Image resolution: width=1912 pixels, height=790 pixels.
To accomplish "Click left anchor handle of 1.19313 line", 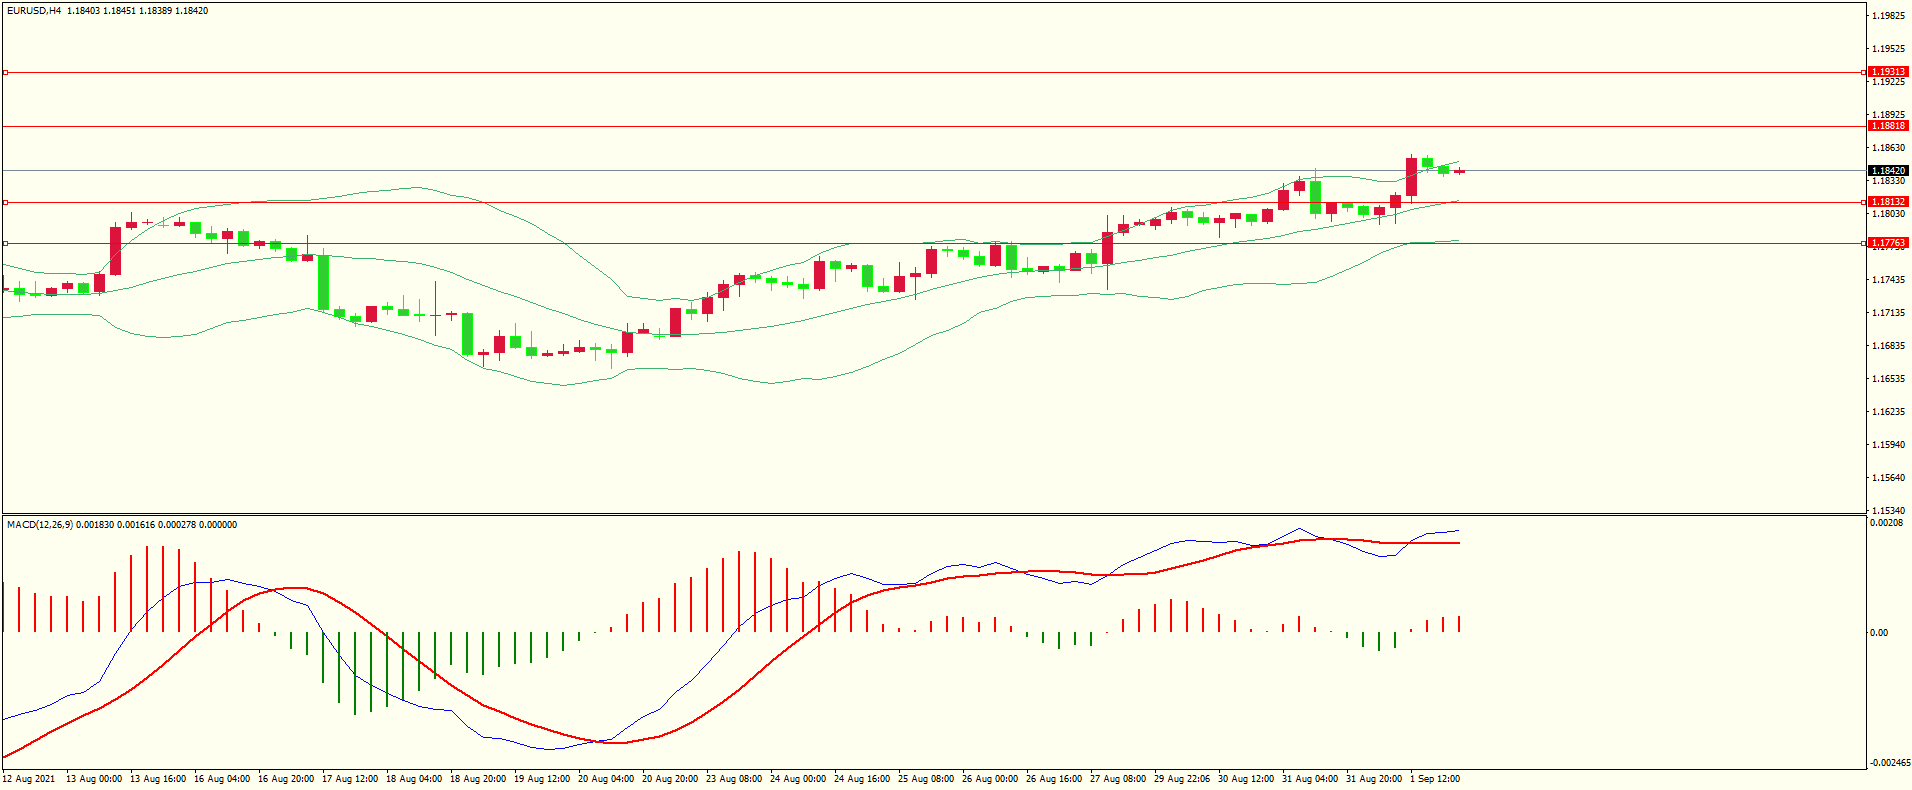I will pyautogui.click(x=5, y=72).
